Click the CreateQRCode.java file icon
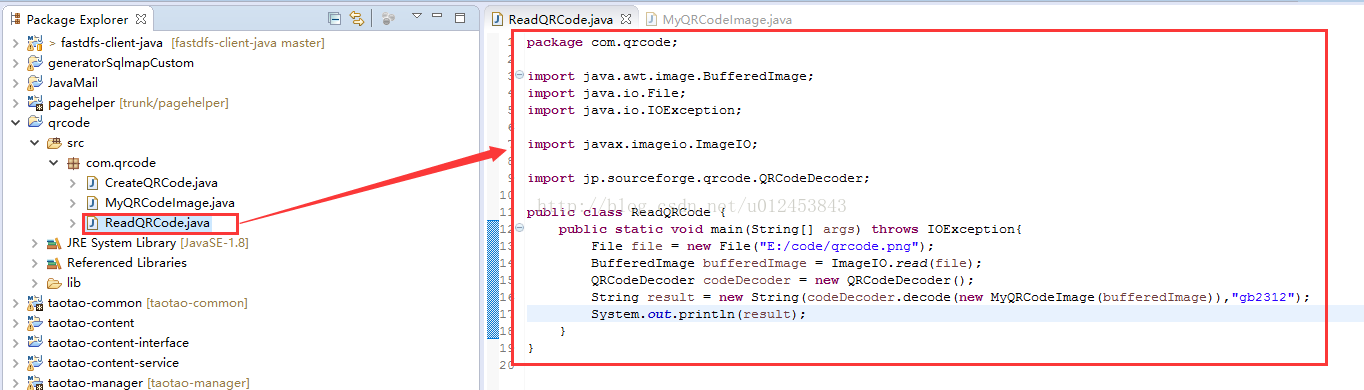This screenshot has width=1364, height=390. (92, 182)
